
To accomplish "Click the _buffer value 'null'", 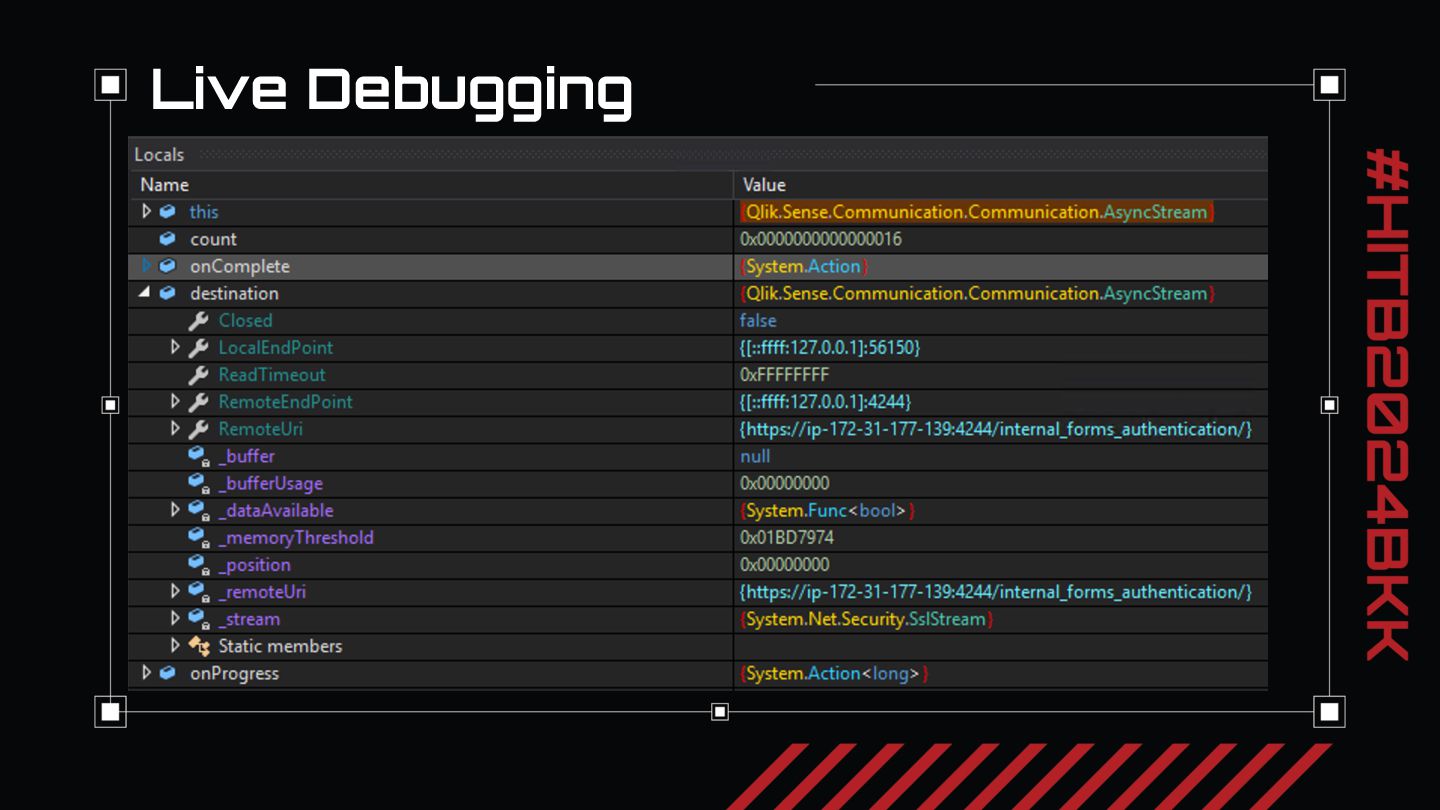I will click(755, 456).
